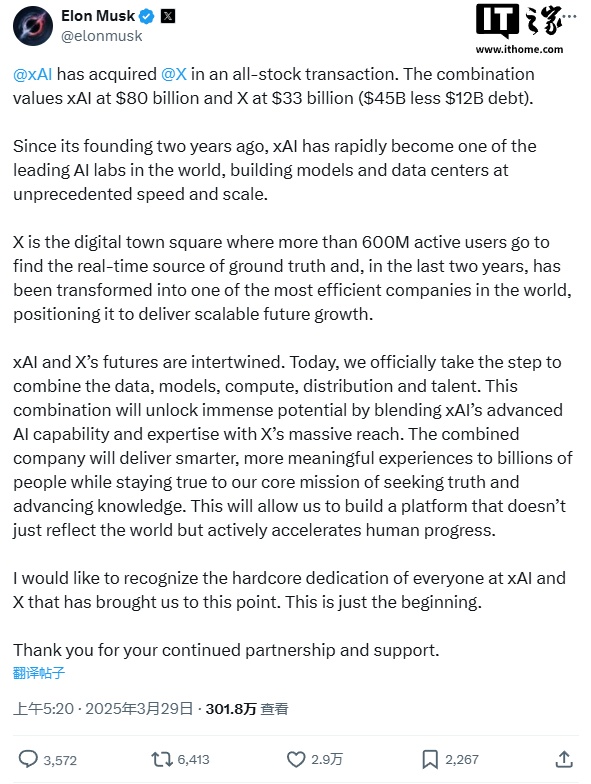Open the @xAI mention link
Image resolution: width=591 pixels, height=784 pixels.
click(x=32, y=74)
